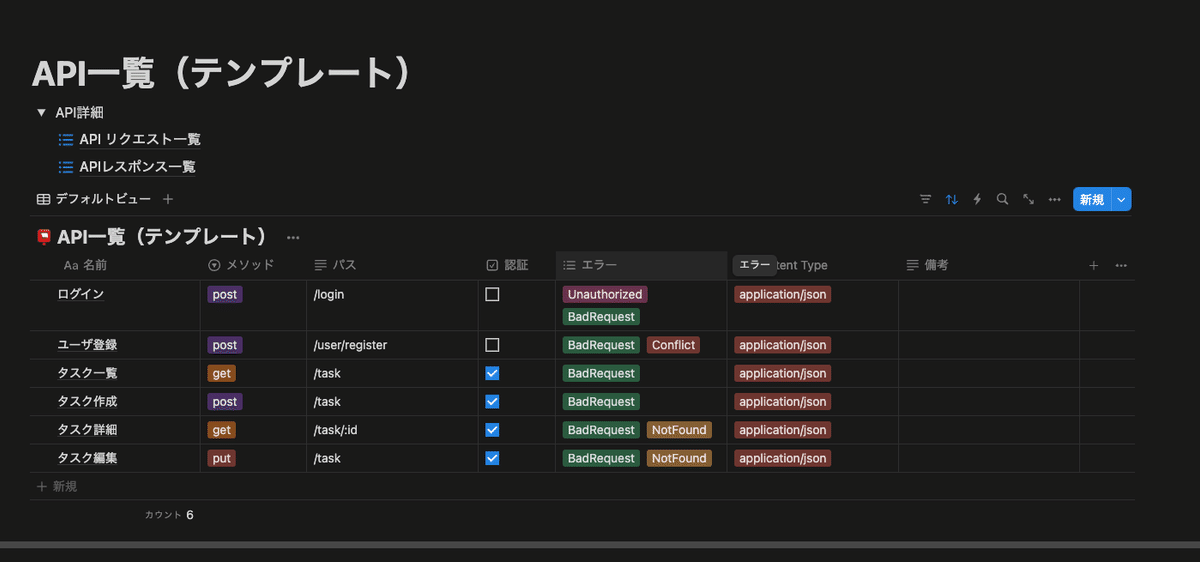Open the filter icon in toolbar

926,199
